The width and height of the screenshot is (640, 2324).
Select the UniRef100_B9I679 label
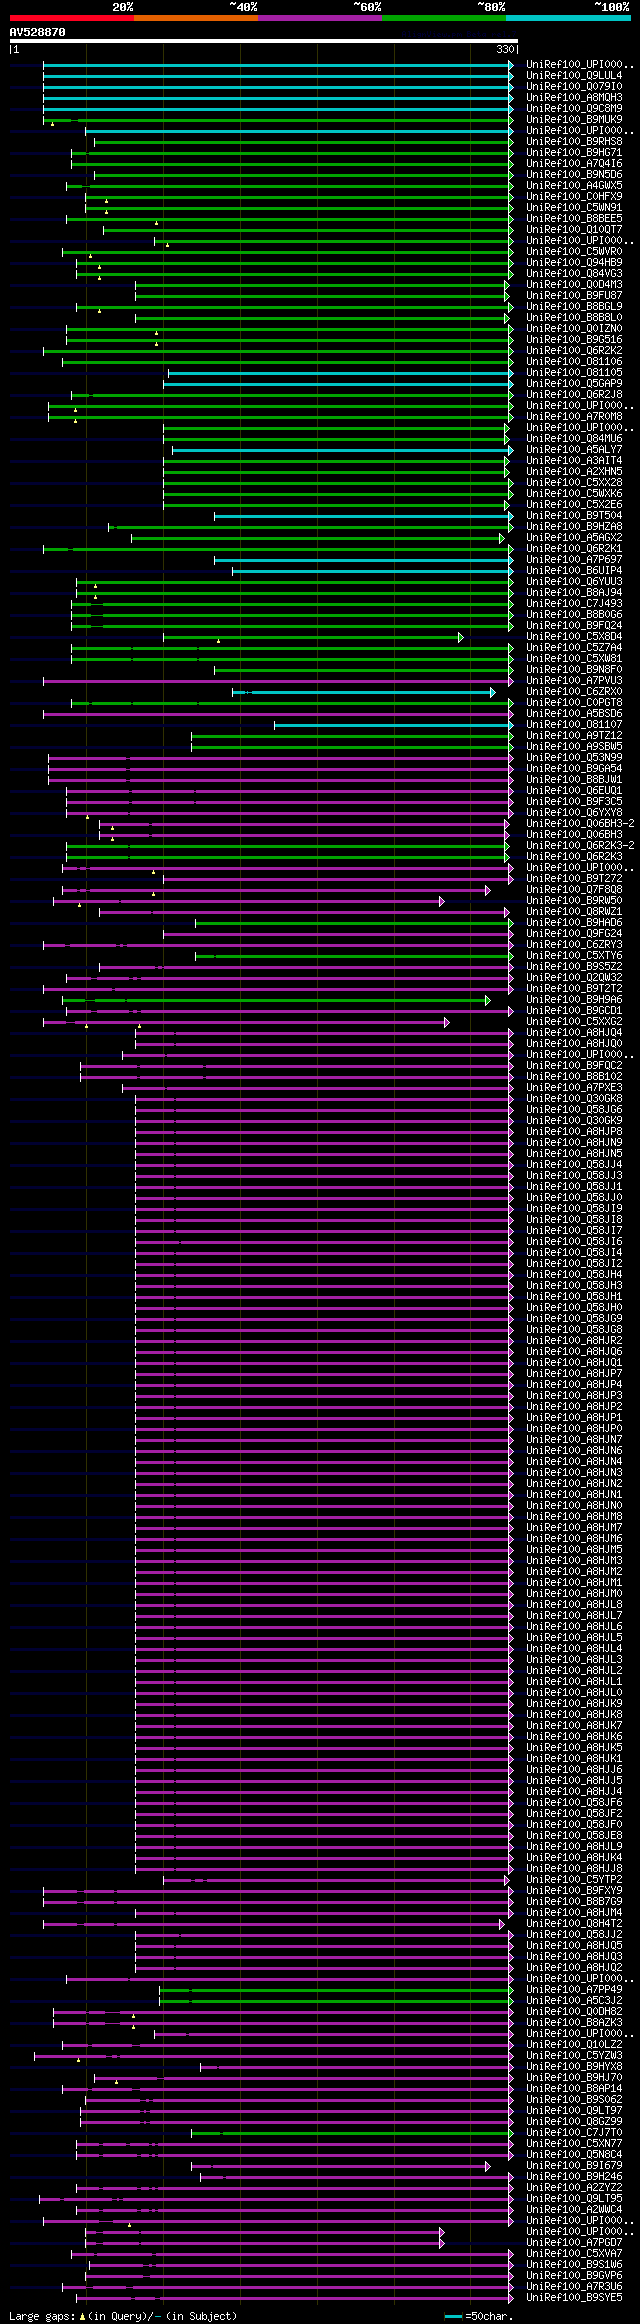point(574,2165)
